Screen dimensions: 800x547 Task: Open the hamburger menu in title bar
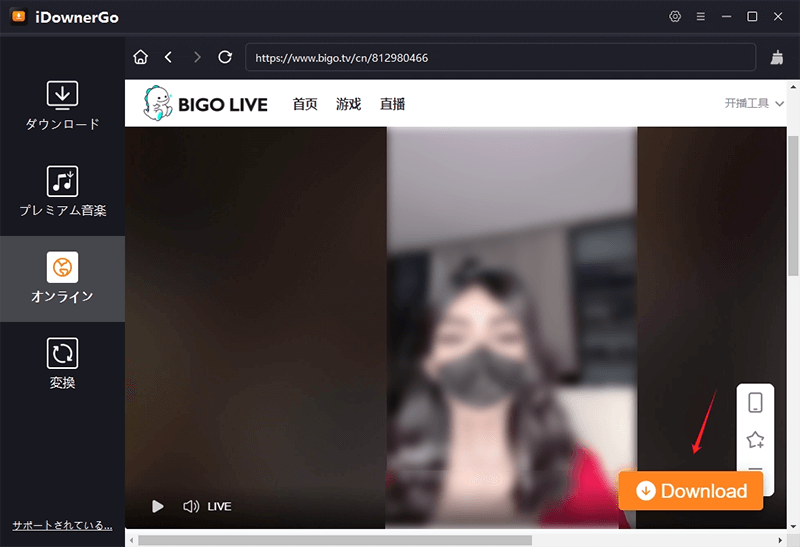coord(701,17)
